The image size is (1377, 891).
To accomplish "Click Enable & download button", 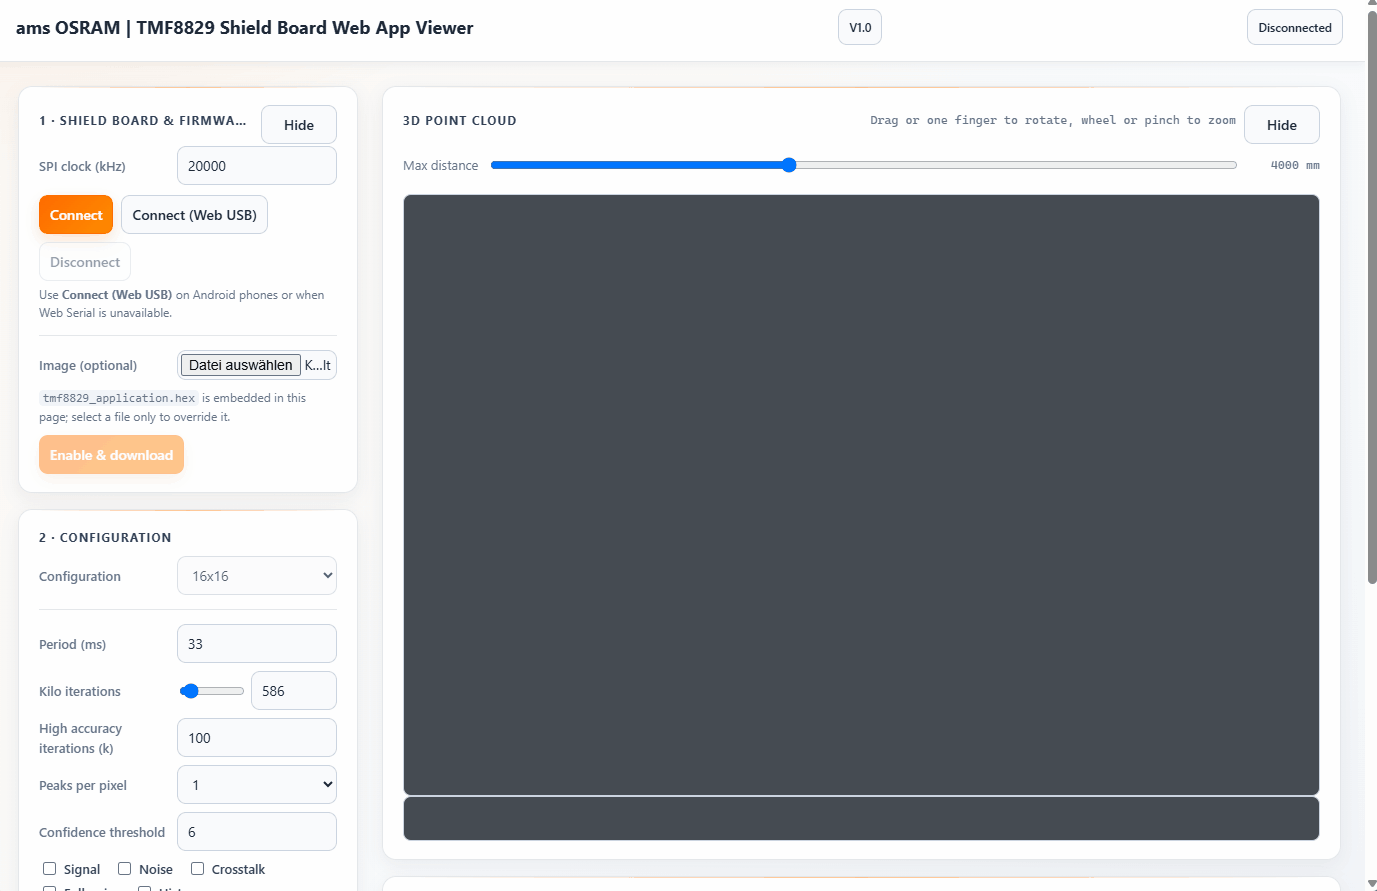I will pyautogui.click(x=111, y=455).
